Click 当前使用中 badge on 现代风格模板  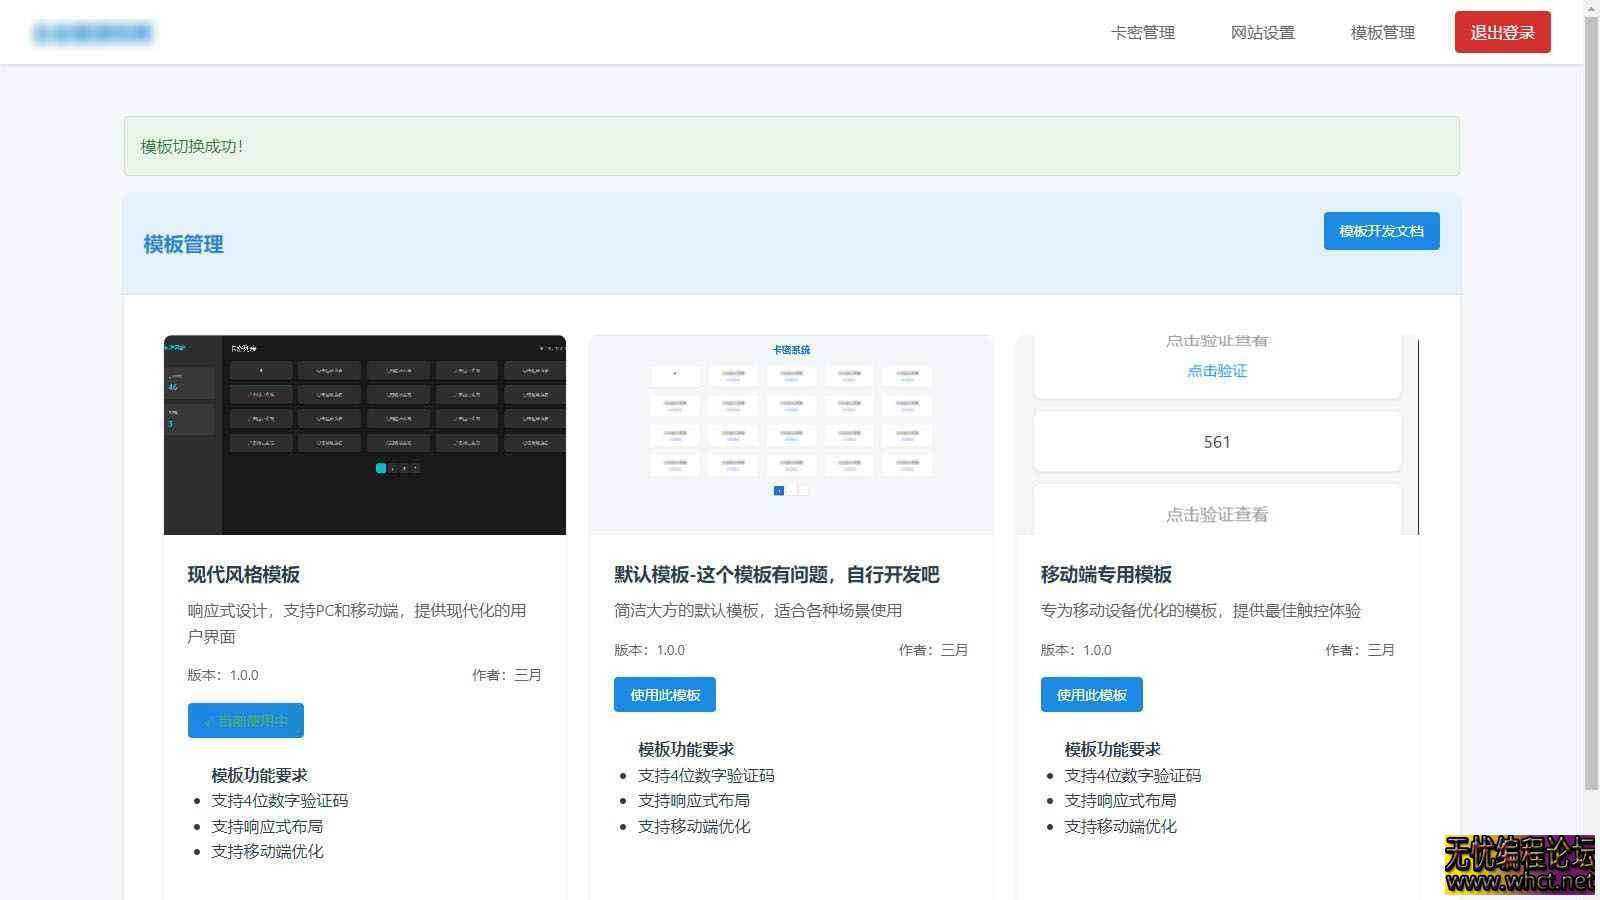click(245, 720)
